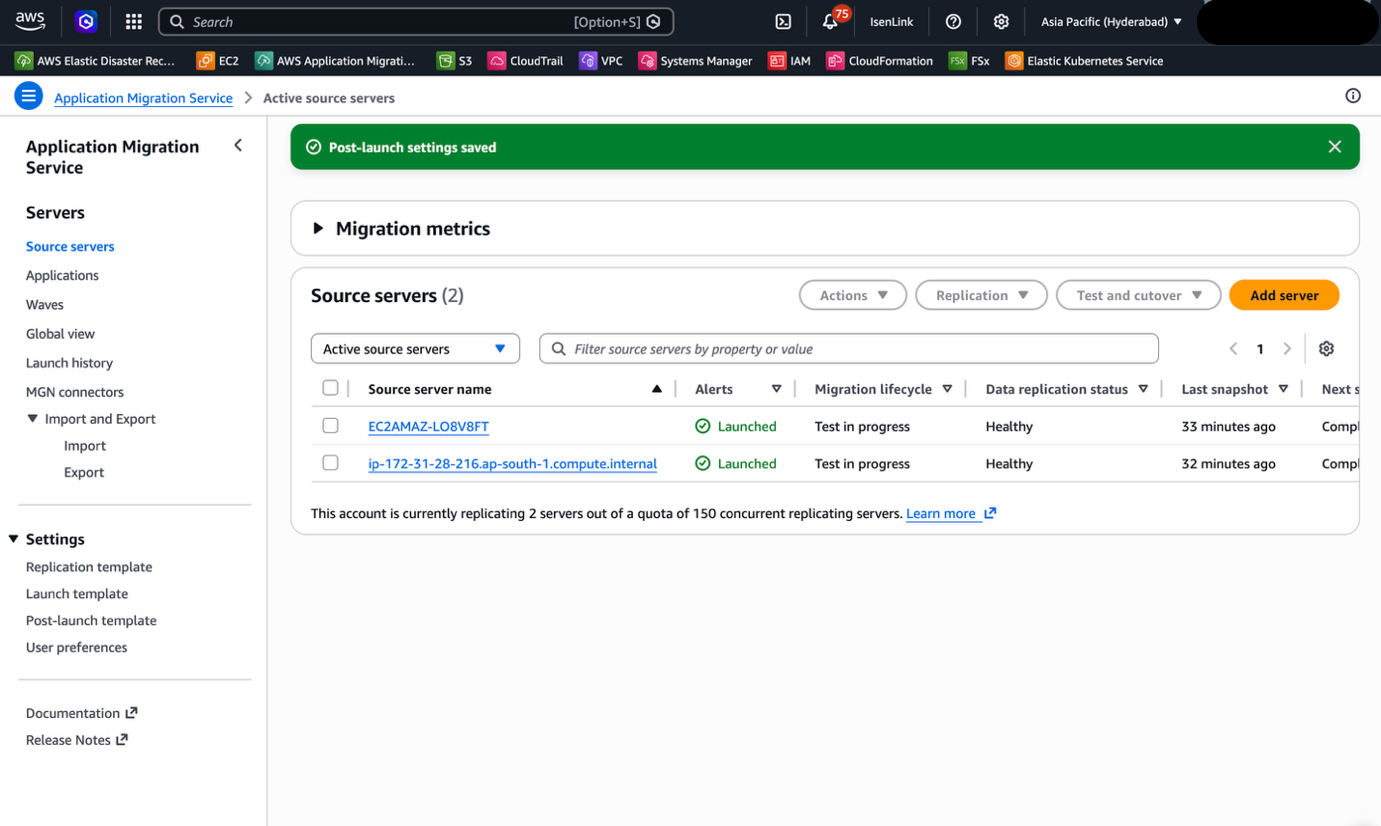Open EC2 shortcut in favorites bar

click(218, 61)
